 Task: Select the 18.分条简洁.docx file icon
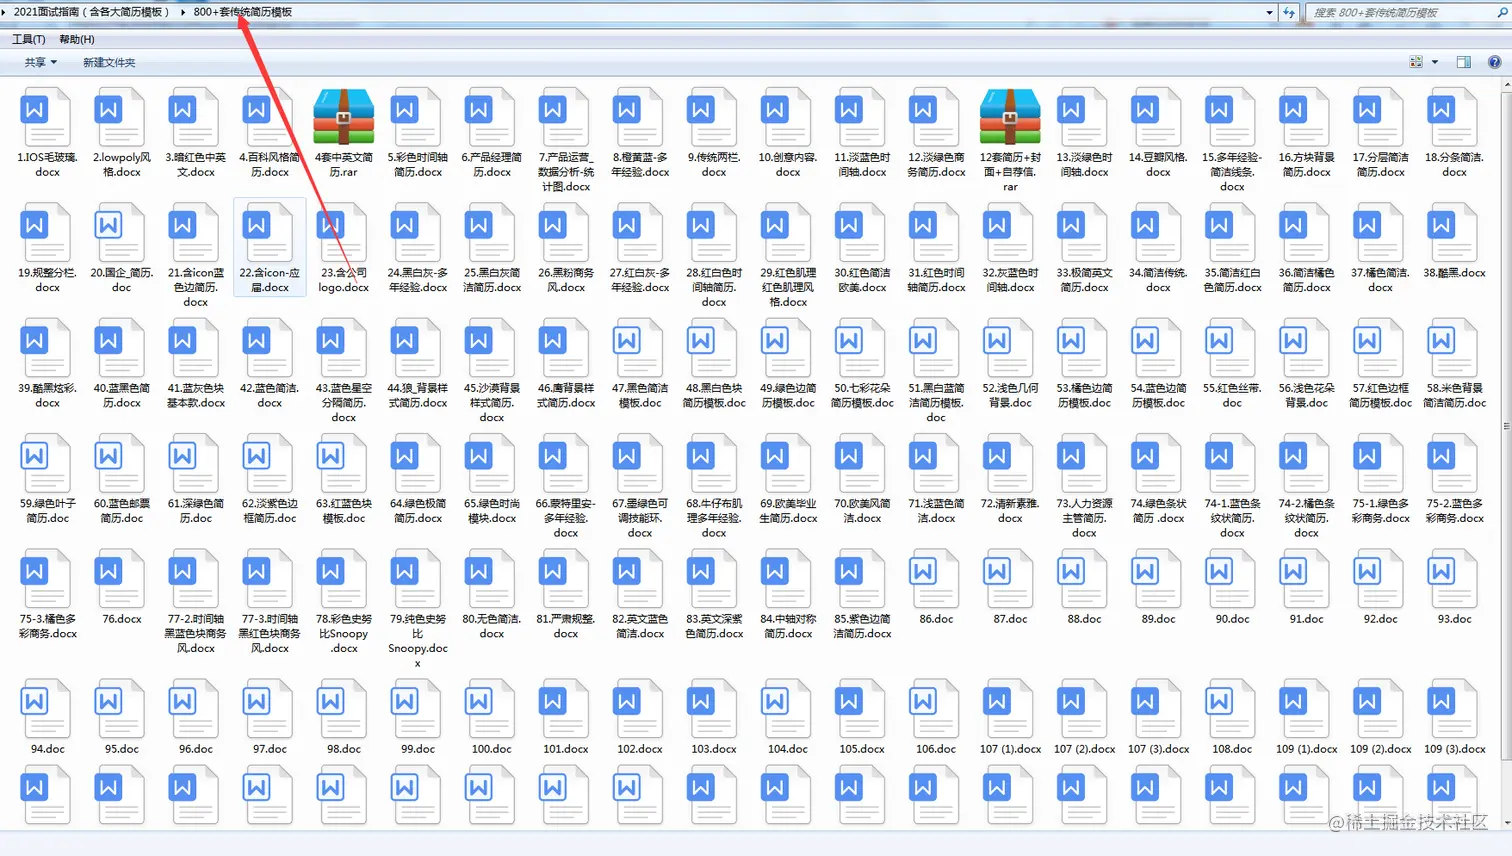coord(1453,117)
